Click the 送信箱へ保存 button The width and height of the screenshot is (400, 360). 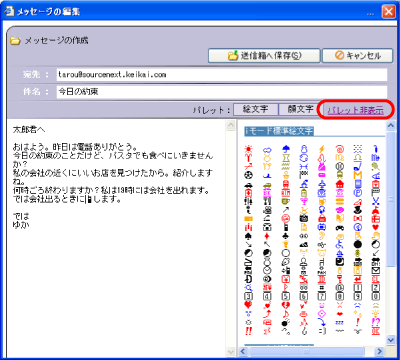(x=264, y=56)
